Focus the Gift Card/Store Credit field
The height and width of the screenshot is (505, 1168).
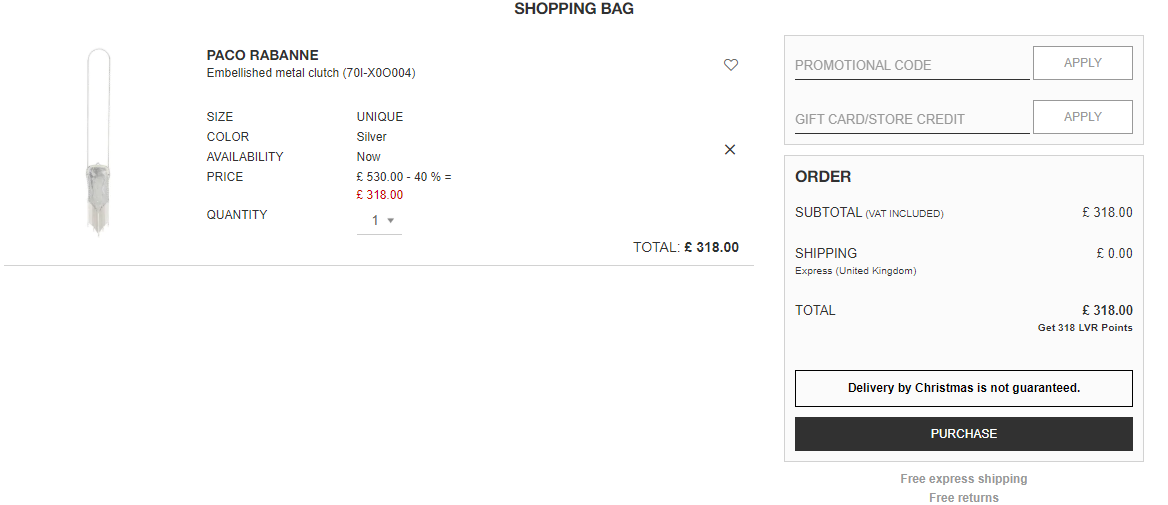click(x=912, y=119)
